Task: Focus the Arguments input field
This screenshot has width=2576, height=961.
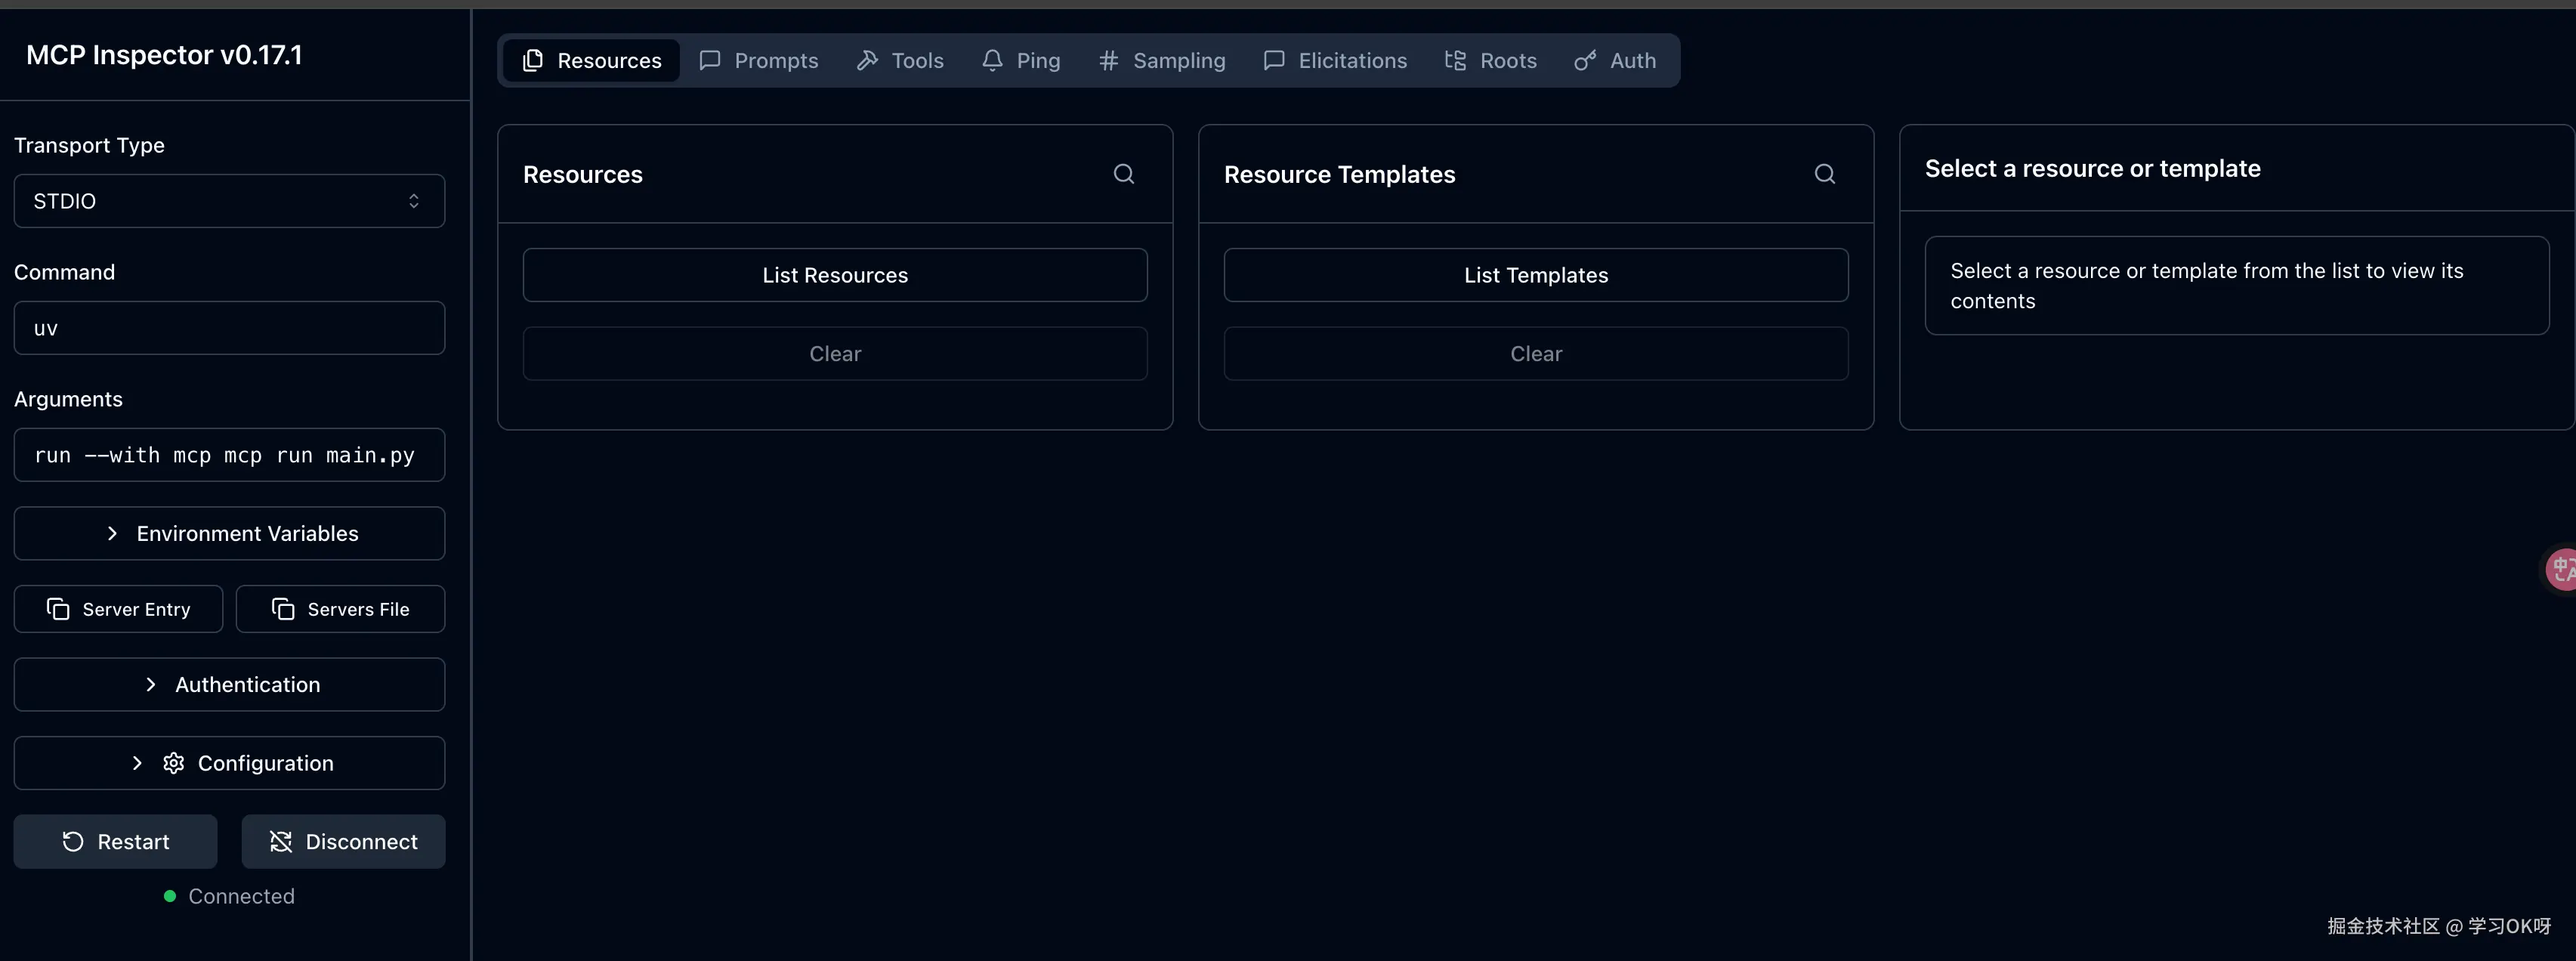Action: 229,455
